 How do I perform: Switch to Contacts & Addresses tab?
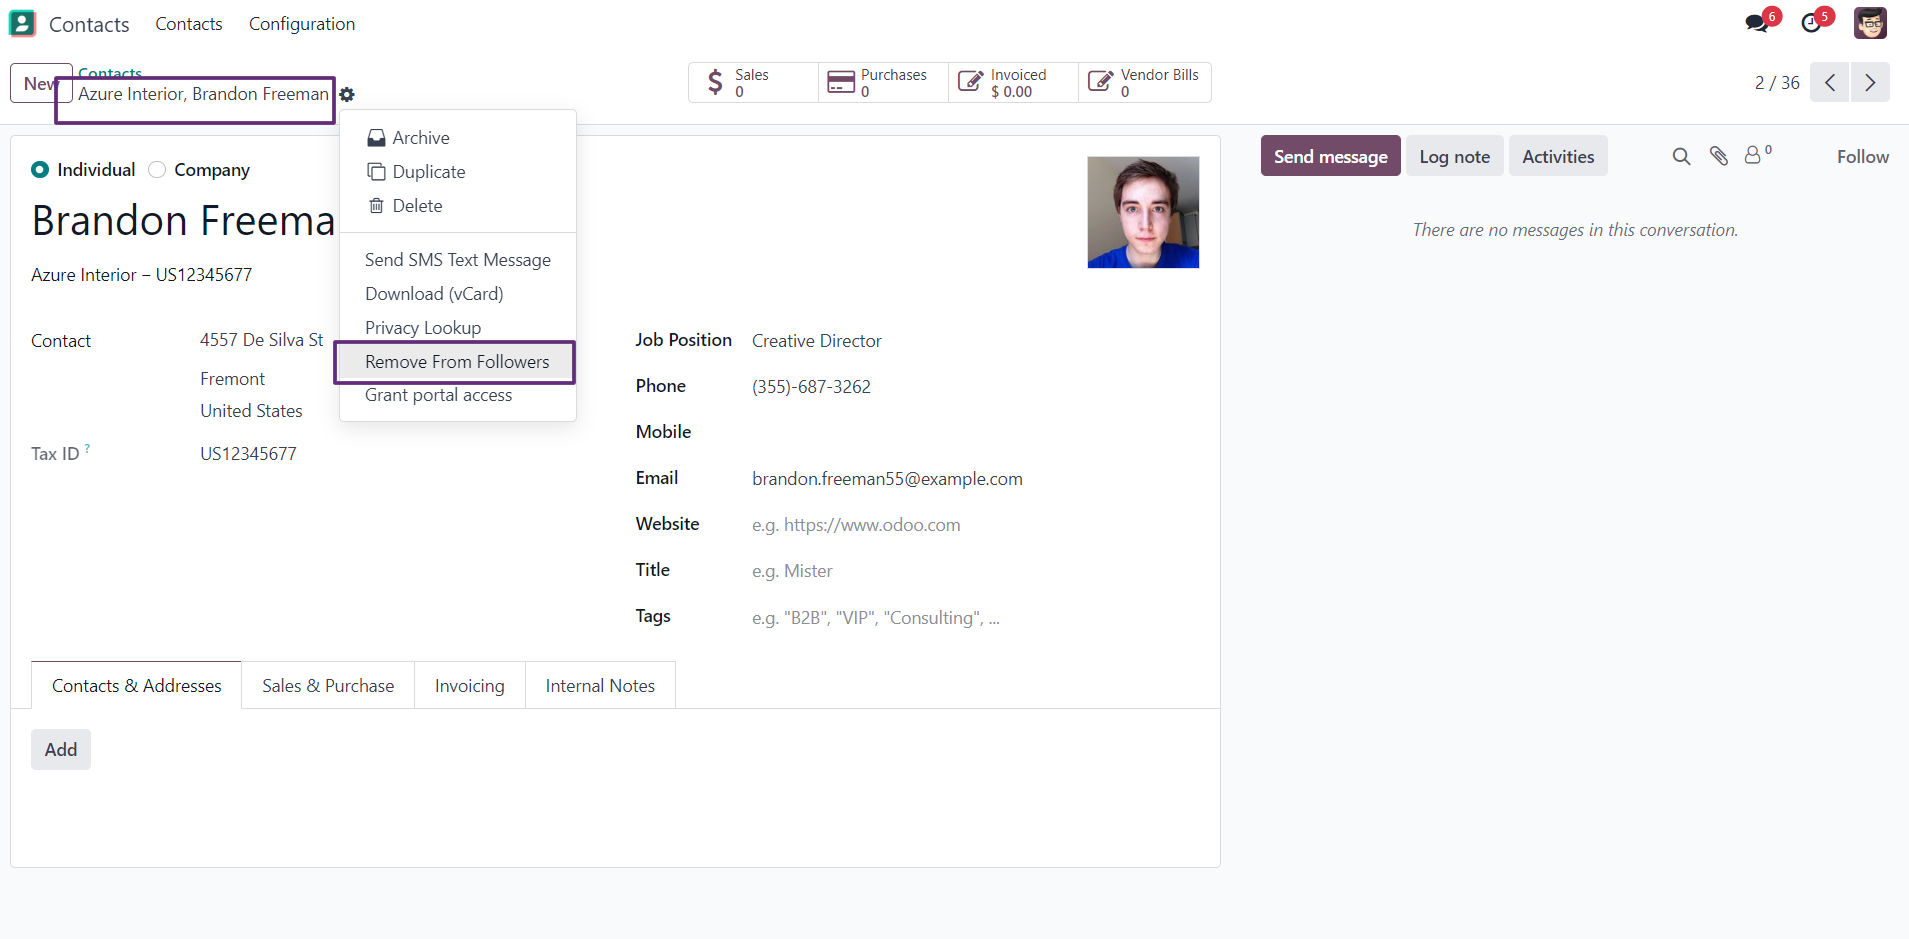pyautogui.click(x=137, y=686)
